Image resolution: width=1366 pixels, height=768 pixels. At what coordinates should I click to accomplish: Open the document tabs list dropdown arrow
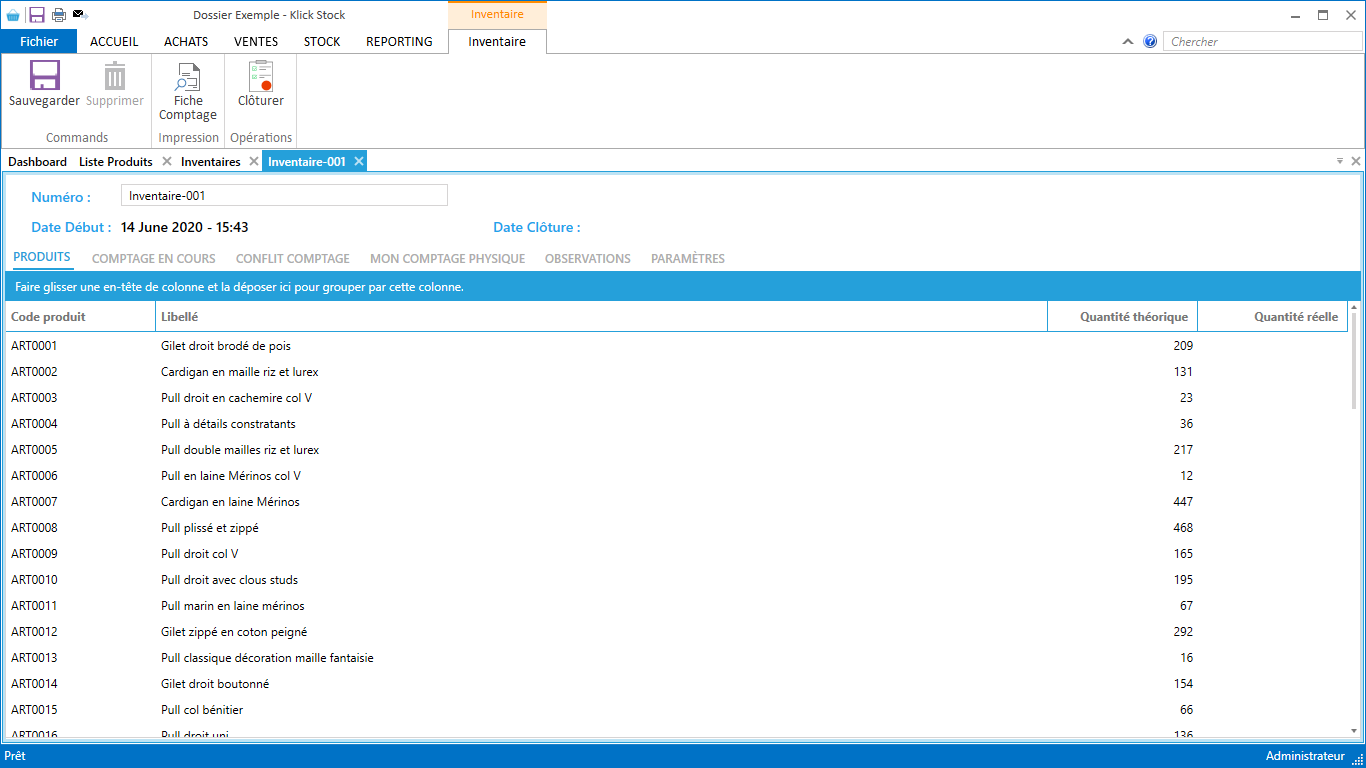(1340, 161)
